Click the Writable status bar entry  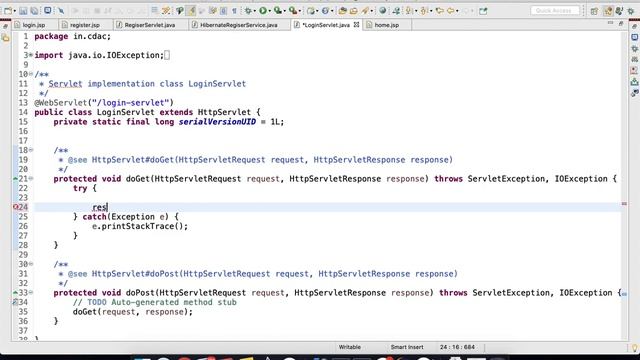point(349,347)
